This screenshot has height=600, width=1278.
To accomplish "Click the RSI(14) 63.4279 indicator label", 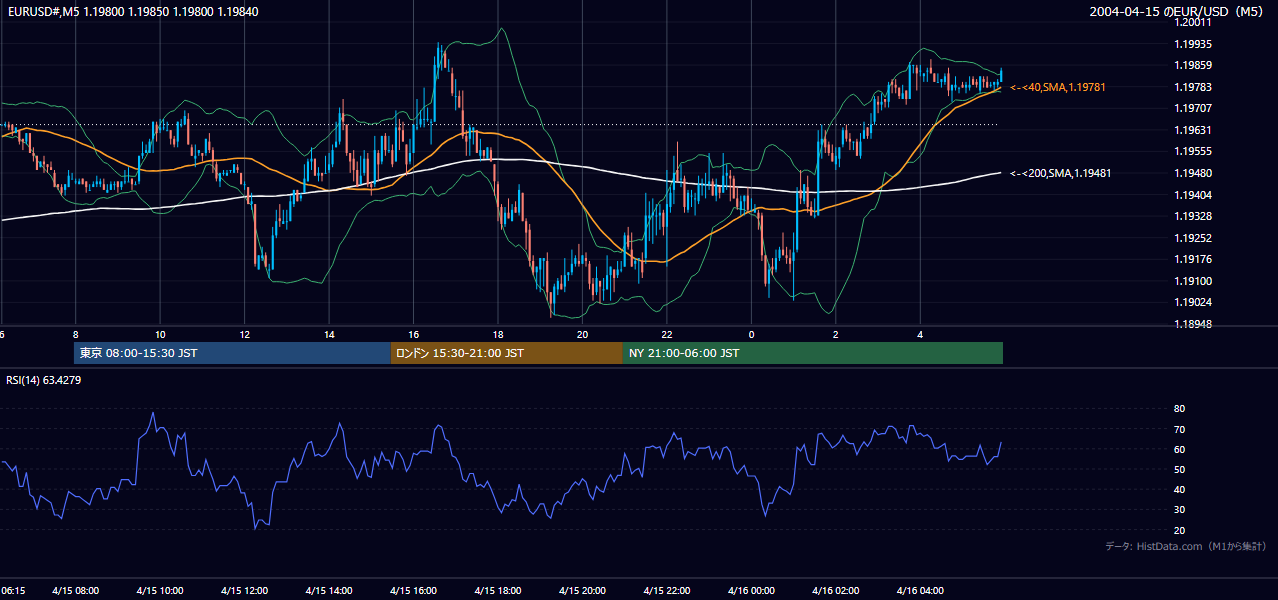I will point(44,380).
